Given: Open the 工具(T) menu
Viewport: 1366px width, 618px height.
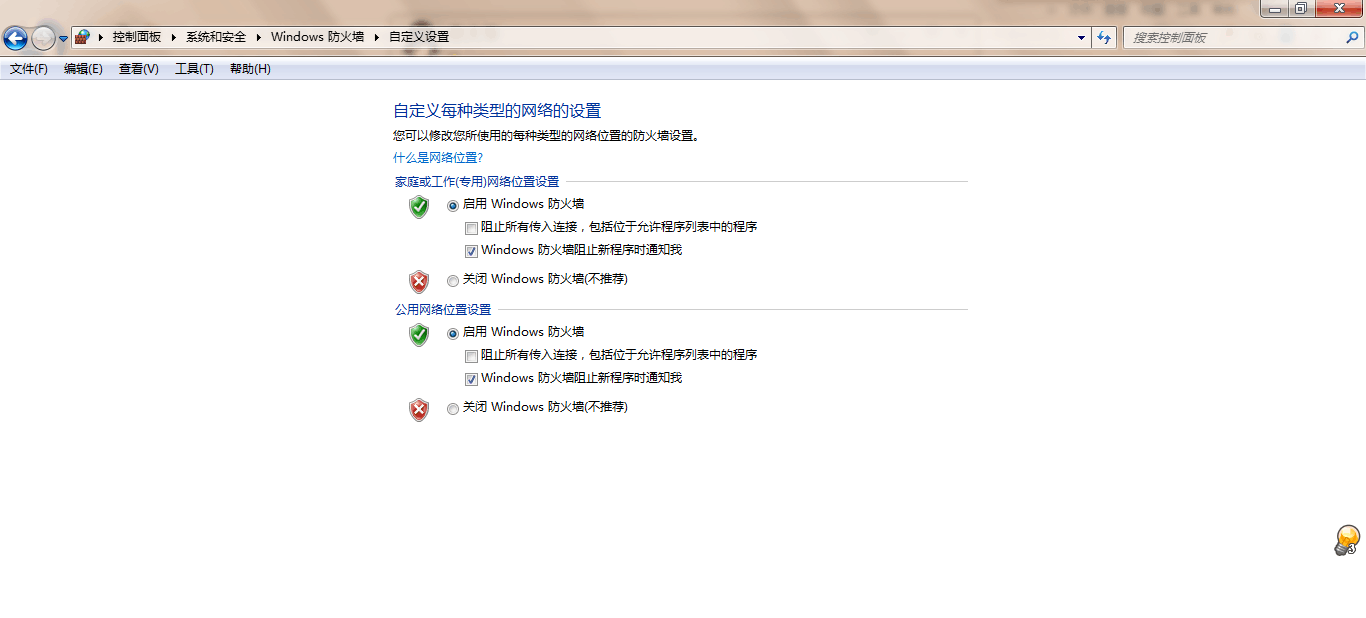Looking at the screenshot, I should click(x=194, y=69).
